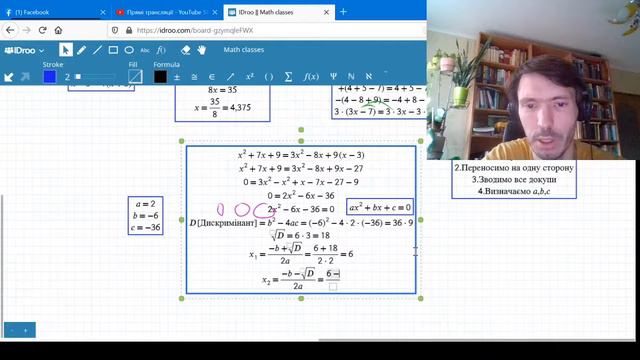The image size is (640, 360).
Task: Click the blue stroke color swatch
Action: click(x=50, y=77)
